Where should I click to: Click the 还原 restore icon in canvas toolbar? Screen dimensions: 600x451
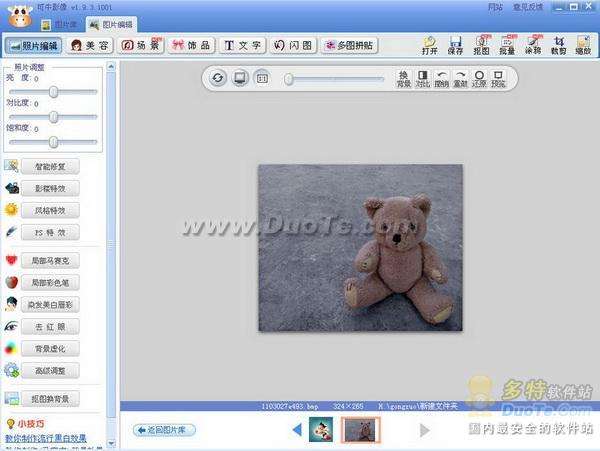pyautogui.click(x=479, y=78)
